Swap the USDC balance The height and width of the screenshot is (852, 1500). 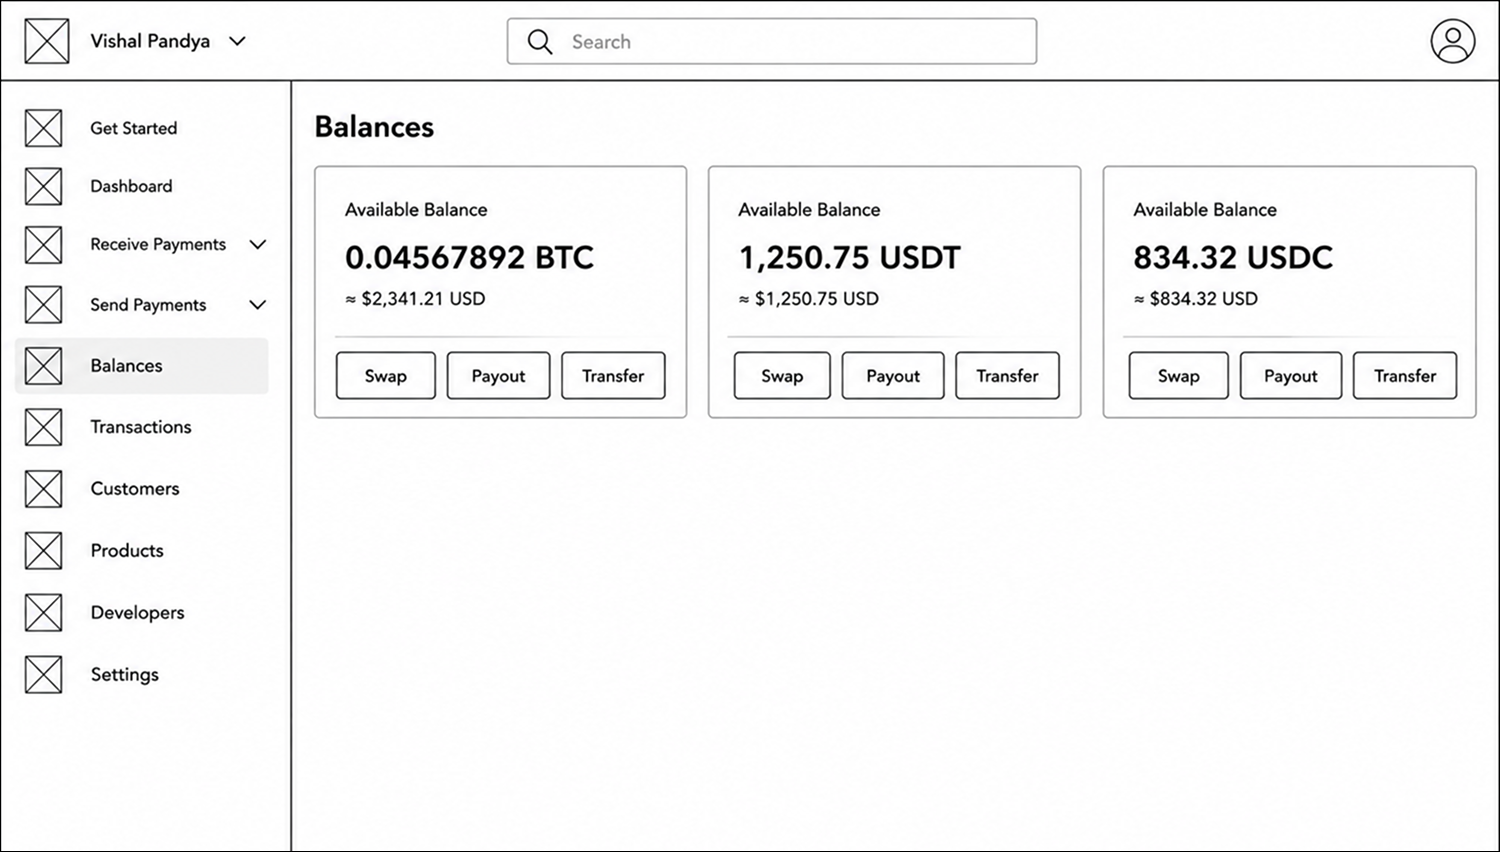(x=1179, y=376)
